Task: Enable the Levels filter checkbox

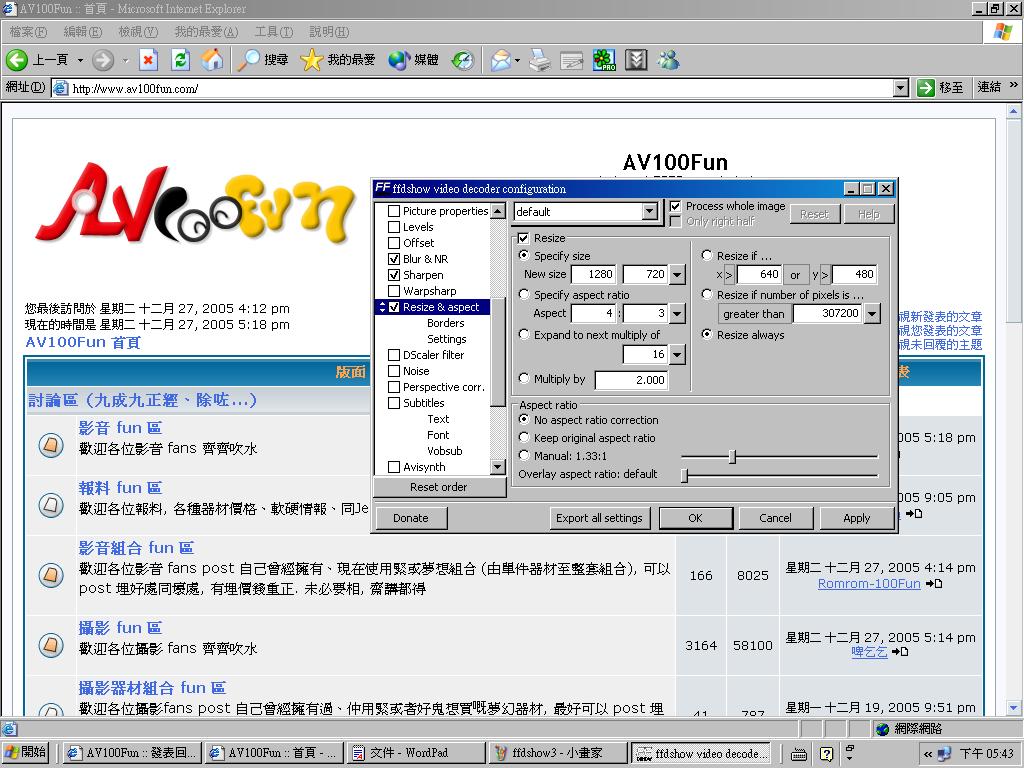Action: pos(394,227)
